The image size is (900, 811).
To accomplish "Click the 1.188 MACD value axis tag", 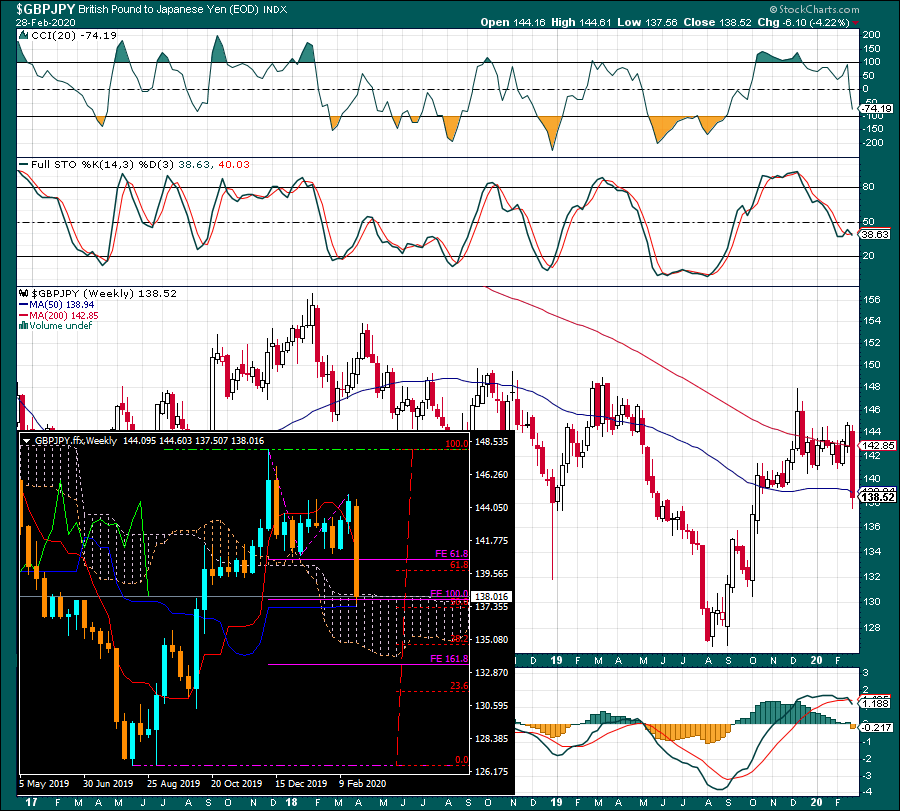I will (875, 703).
